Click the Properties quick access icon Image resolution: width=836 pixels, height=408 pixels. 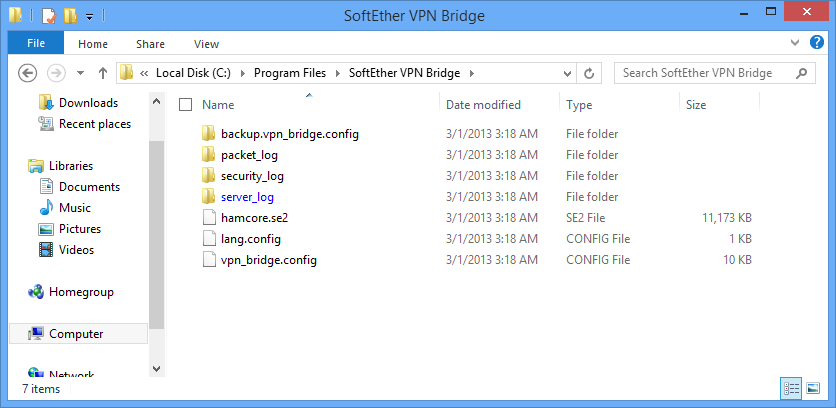50,16
